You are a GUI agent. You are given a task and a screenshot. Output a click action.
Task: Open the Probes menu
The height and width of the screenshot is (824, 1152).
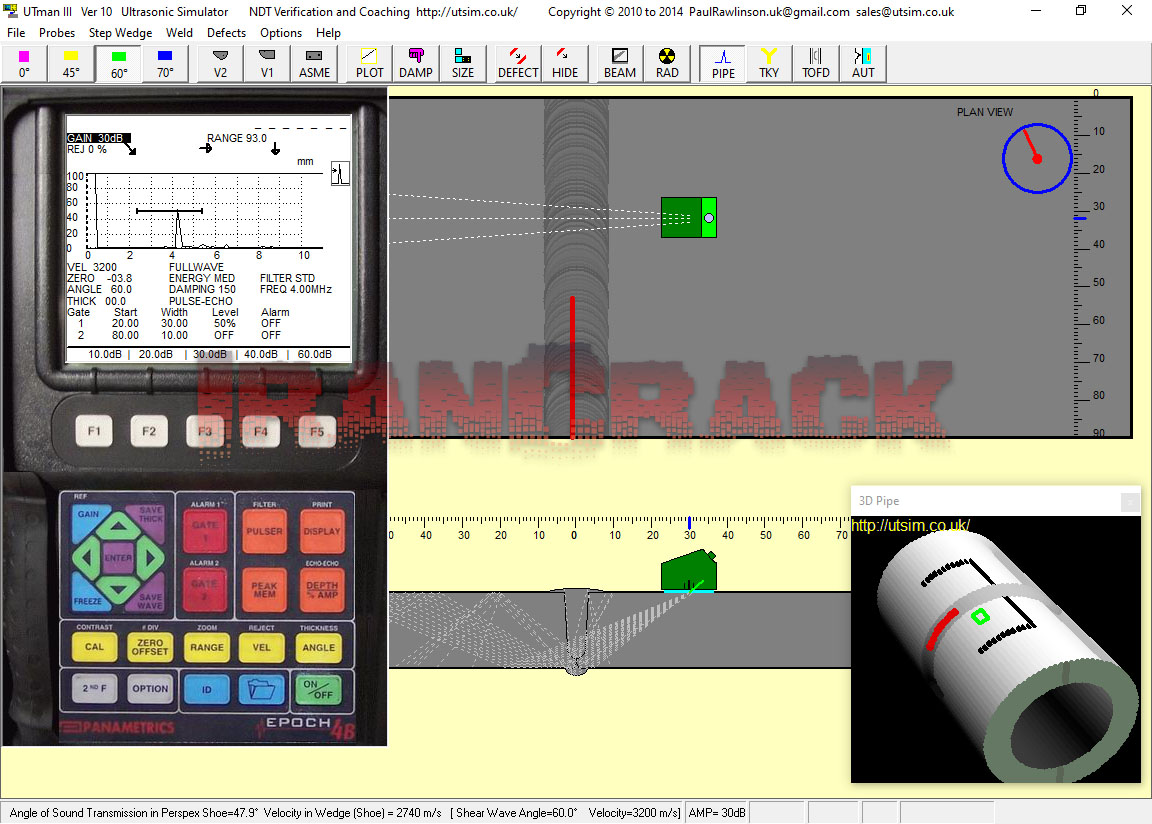coord(57,33)
